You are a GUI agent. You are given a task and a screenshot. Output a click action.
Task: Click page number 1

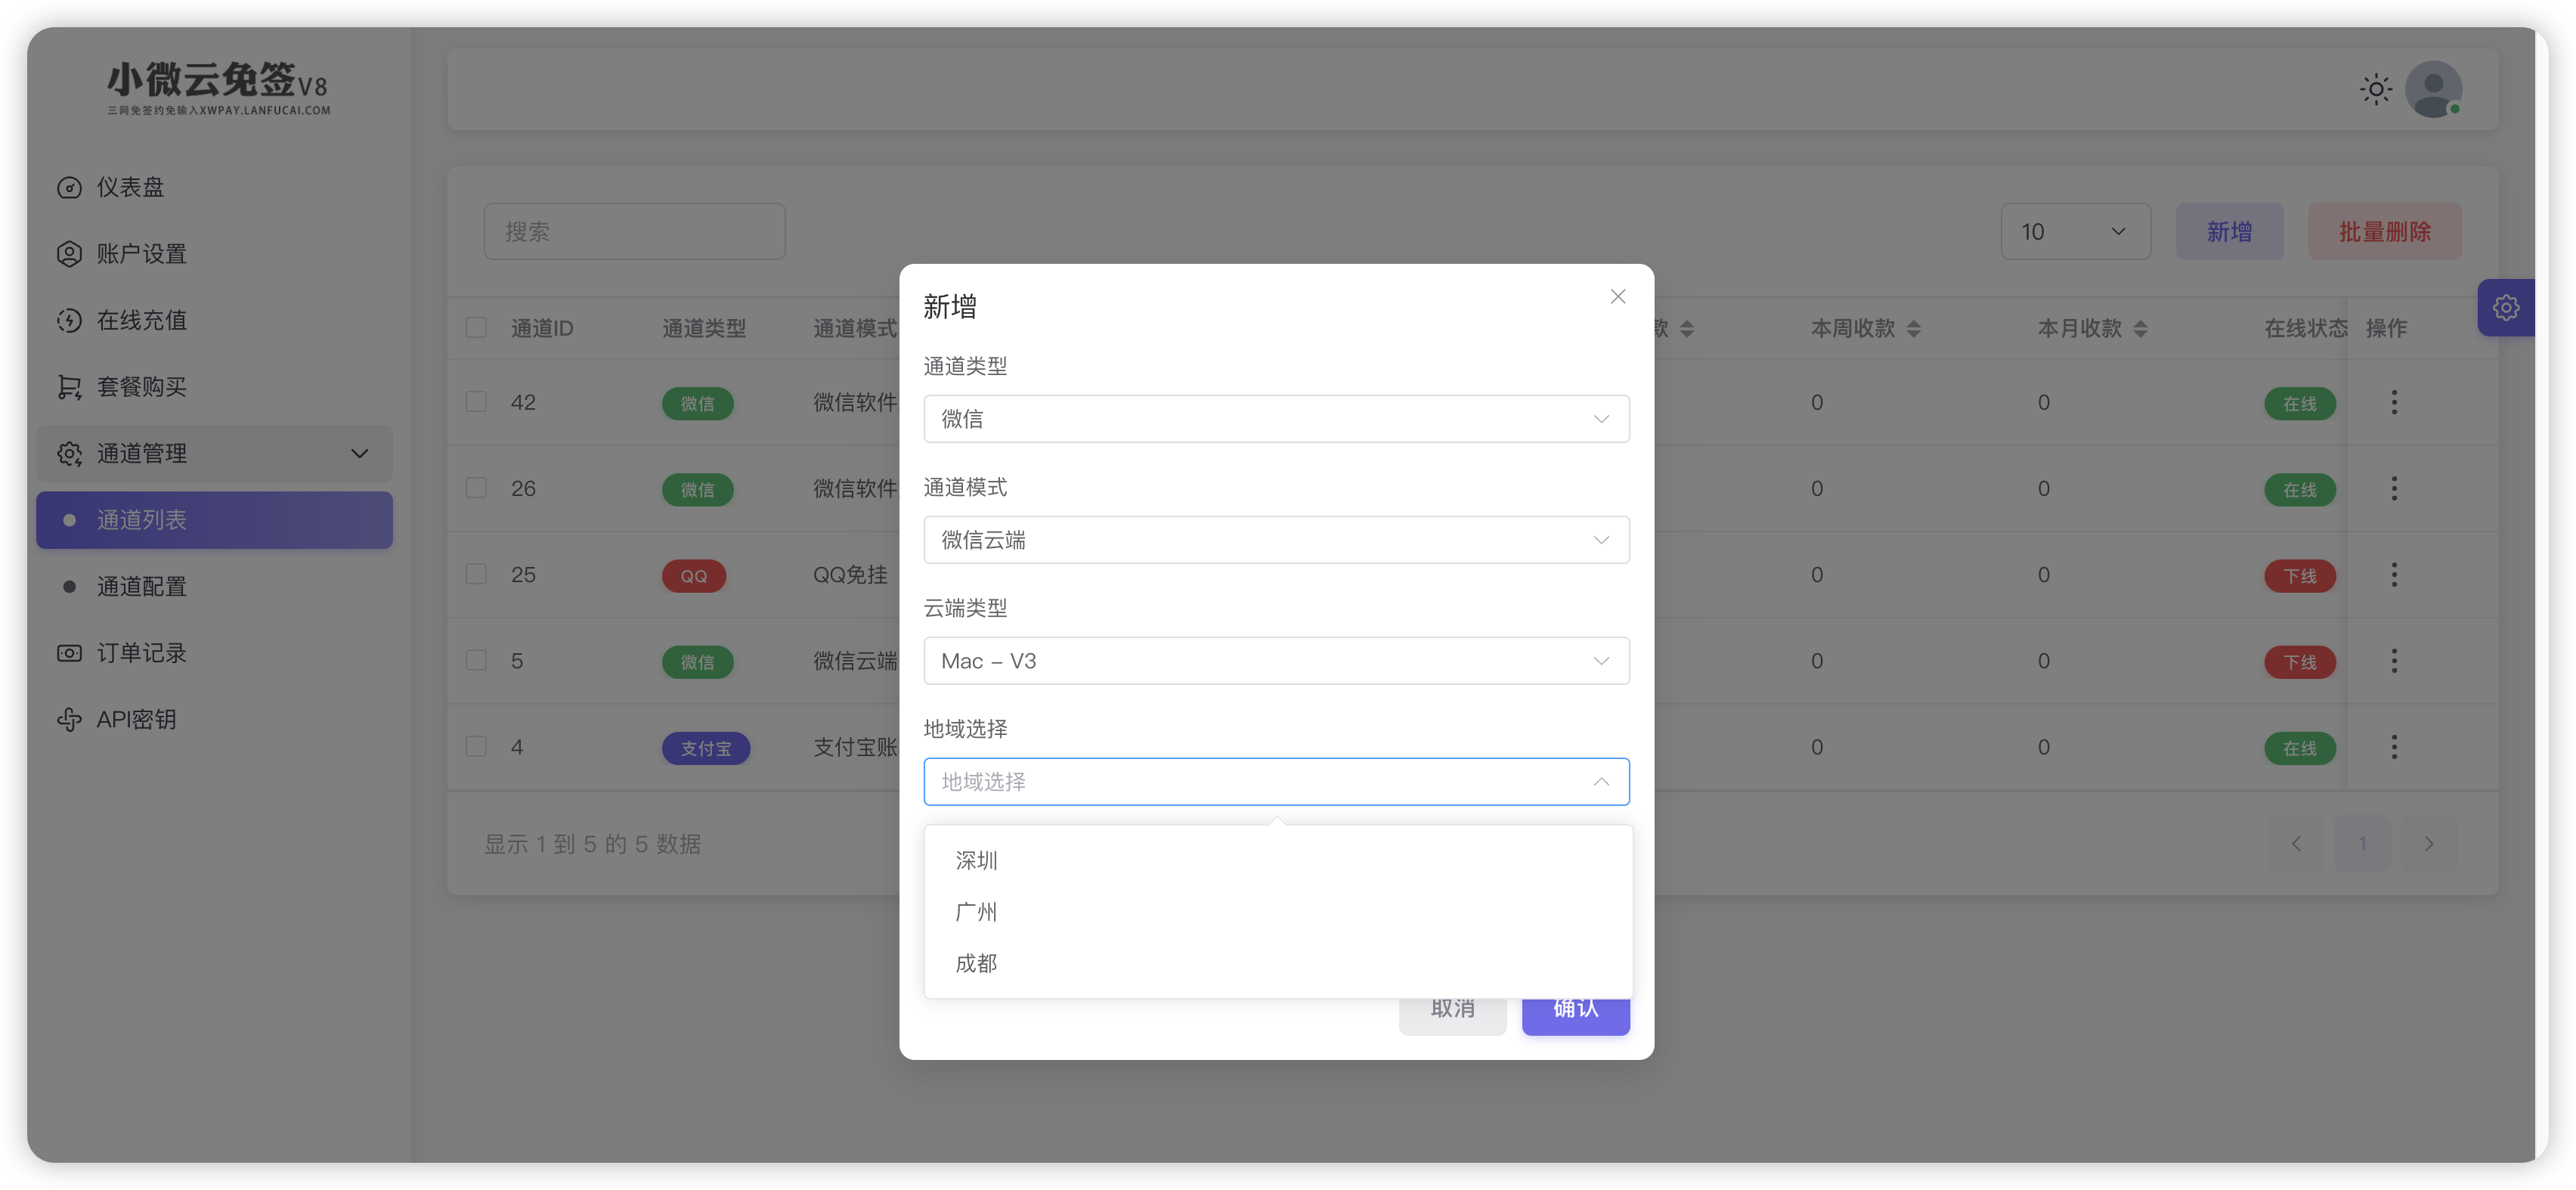click(2362, 843)
